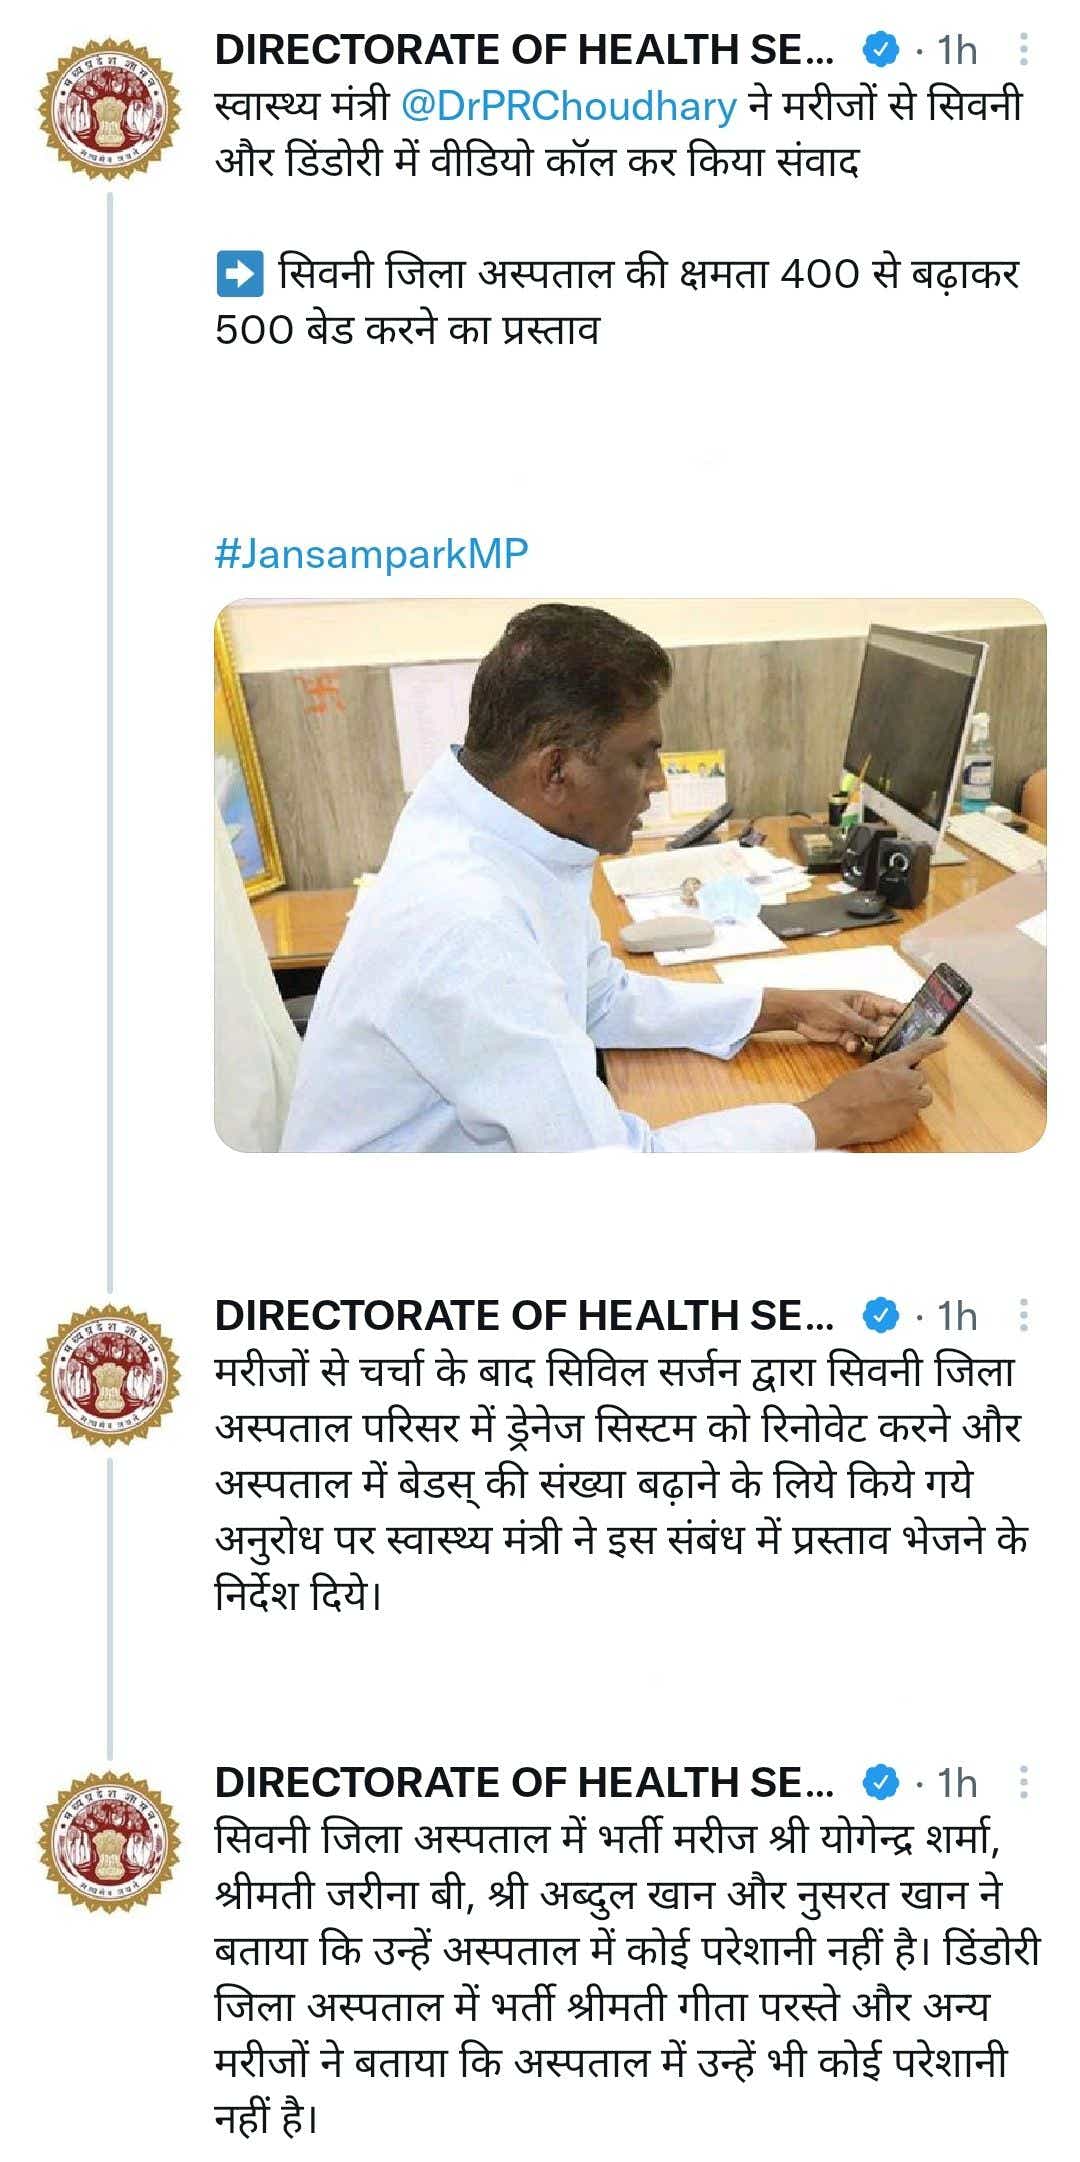The height and width of the screenshot is (2162, 1080).
Task: Click first tweet's account name heading
Action: 524,50
